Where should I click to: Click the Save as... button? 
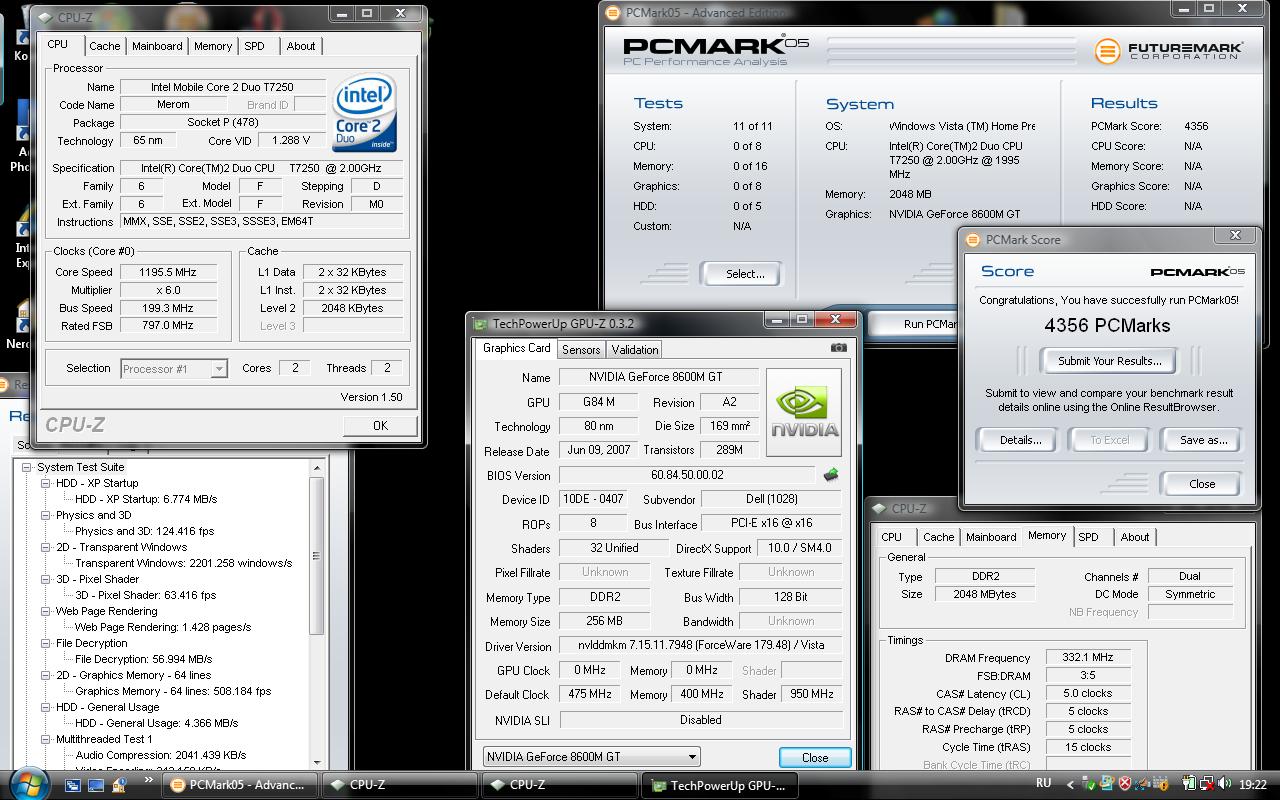[1203, 440]
